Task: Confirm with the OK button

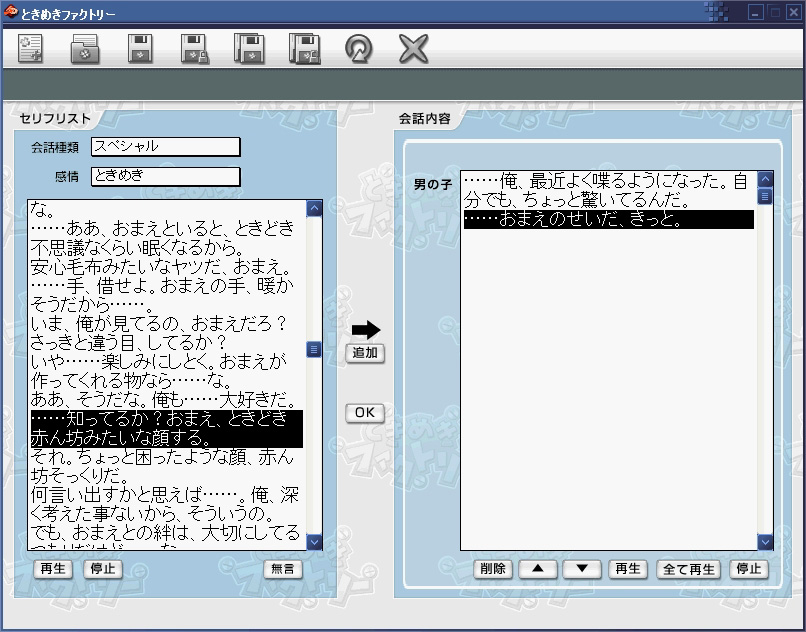Action: [365, 413]
